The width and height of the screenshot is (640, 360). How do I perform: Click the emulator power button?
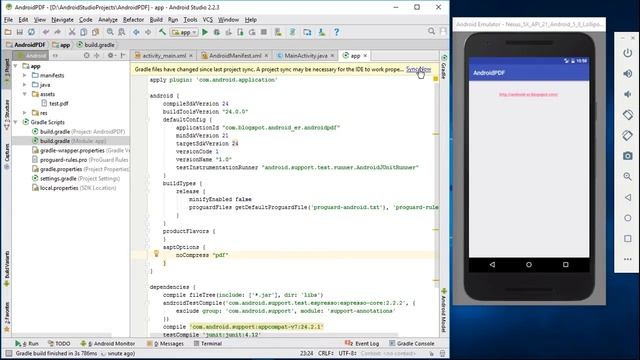[x=628, y=53]
